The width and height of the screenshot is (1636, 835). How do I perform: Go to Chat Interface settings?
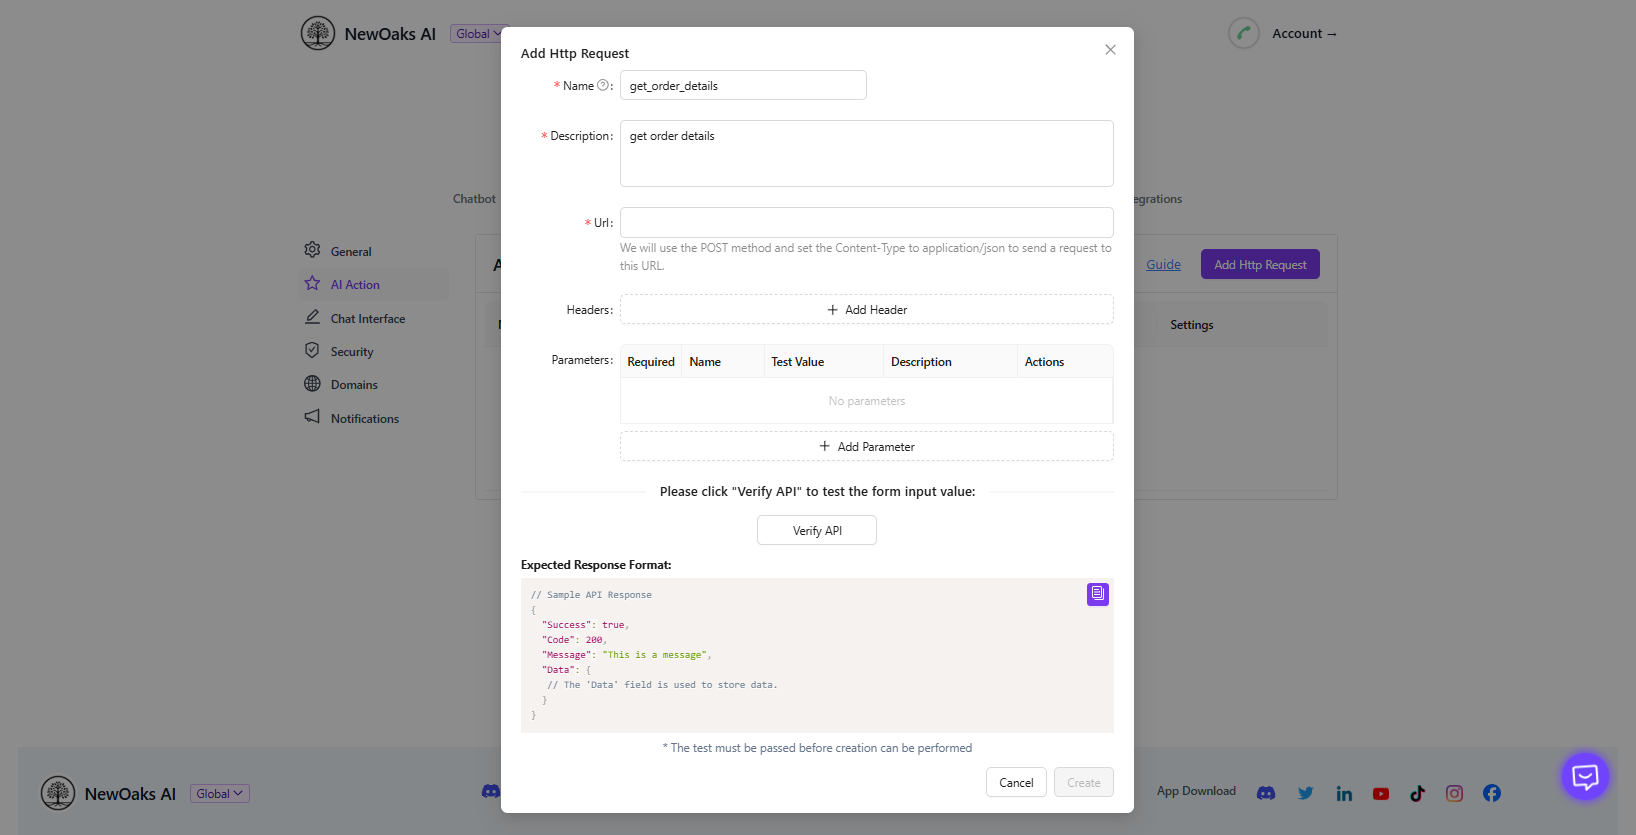coord(368,319)
